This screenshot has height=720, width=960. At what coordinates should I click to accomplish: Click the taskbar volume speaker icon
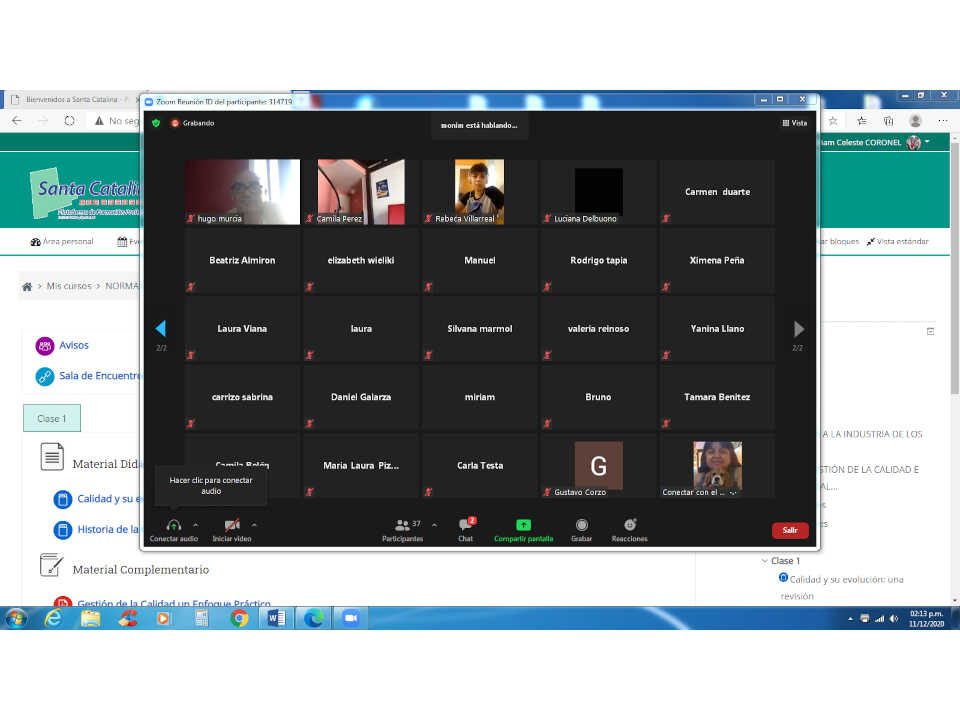click(894, 619)
